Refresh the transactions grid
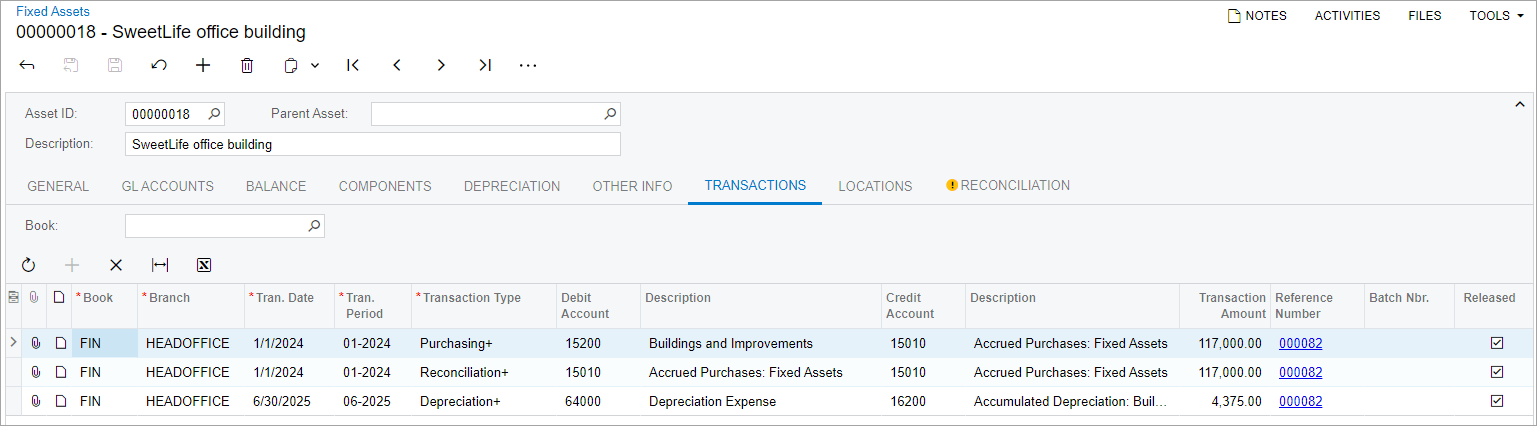This screenshot has height=426, width=1537. (28, 265)
